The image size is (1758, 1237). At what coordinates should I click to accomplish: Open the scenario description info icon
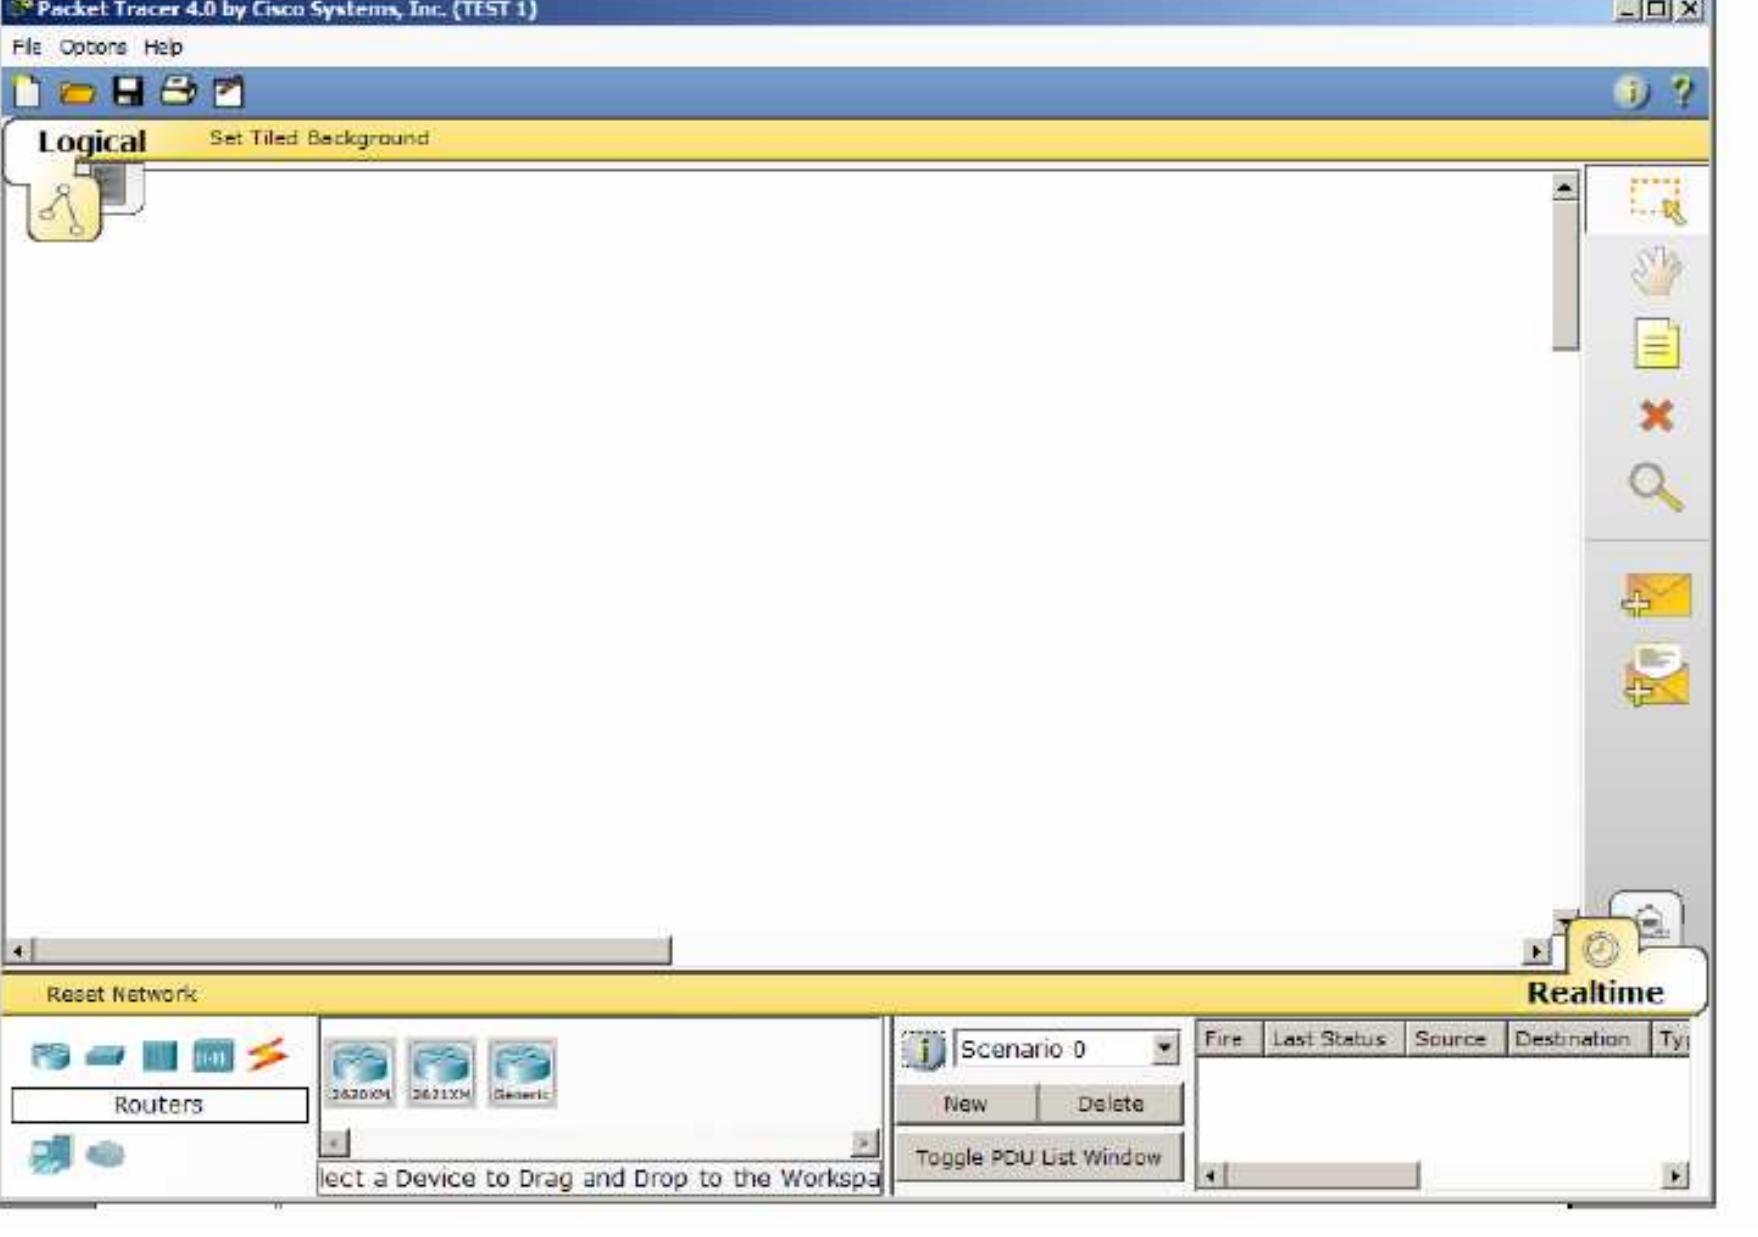click(x=923, y=1050)
